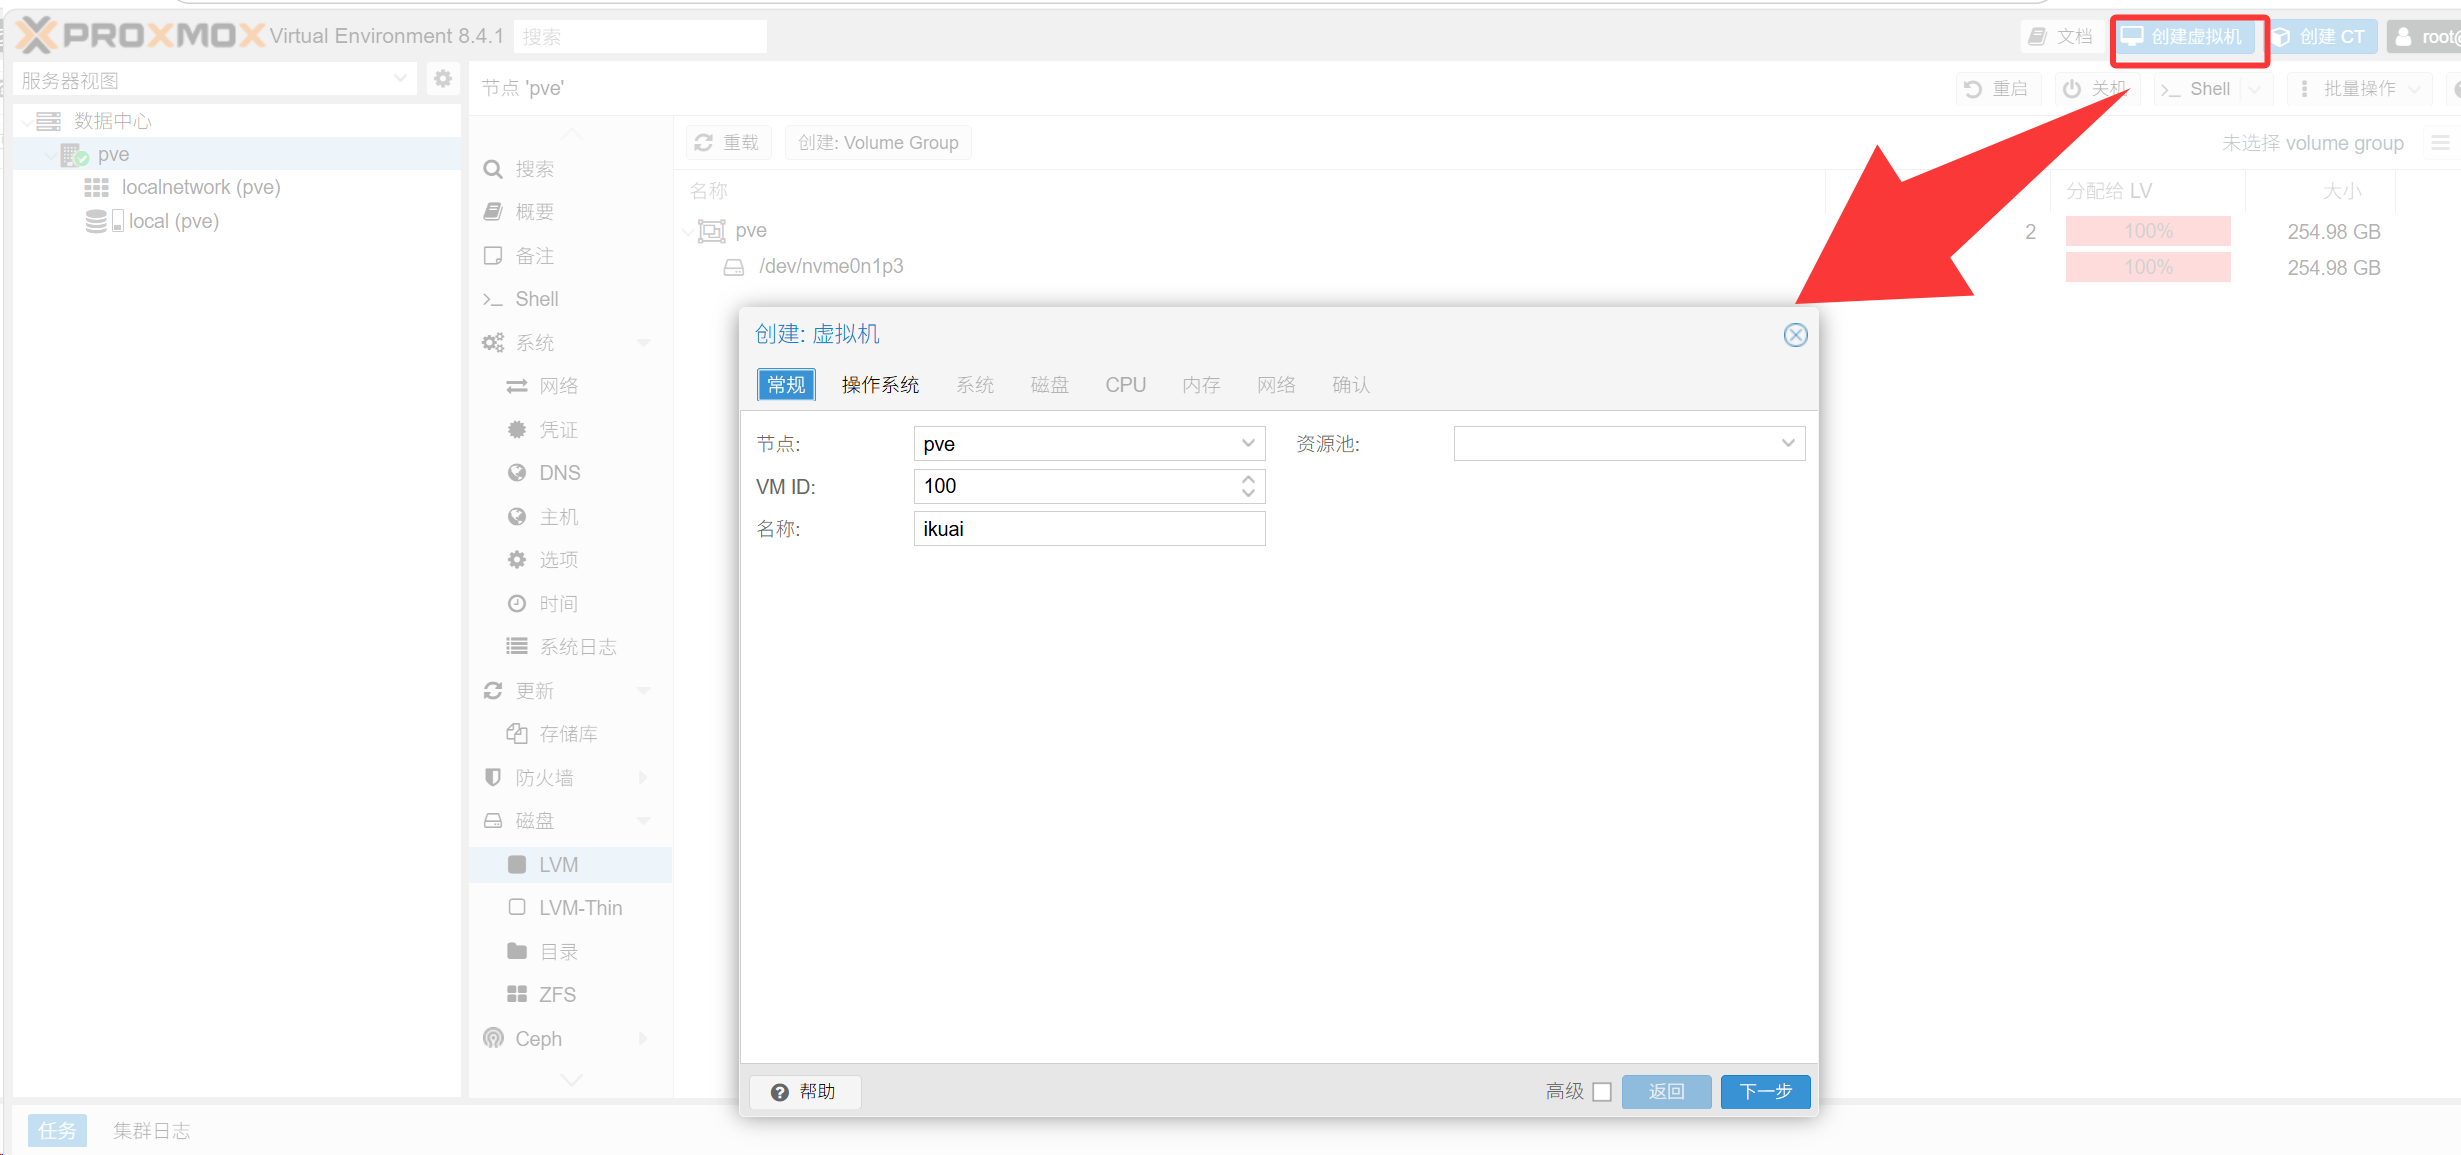The width and height of the screenshot is (2461, 1155).
Task: Click the gear icon beside server view
Action: pos(443,79)
